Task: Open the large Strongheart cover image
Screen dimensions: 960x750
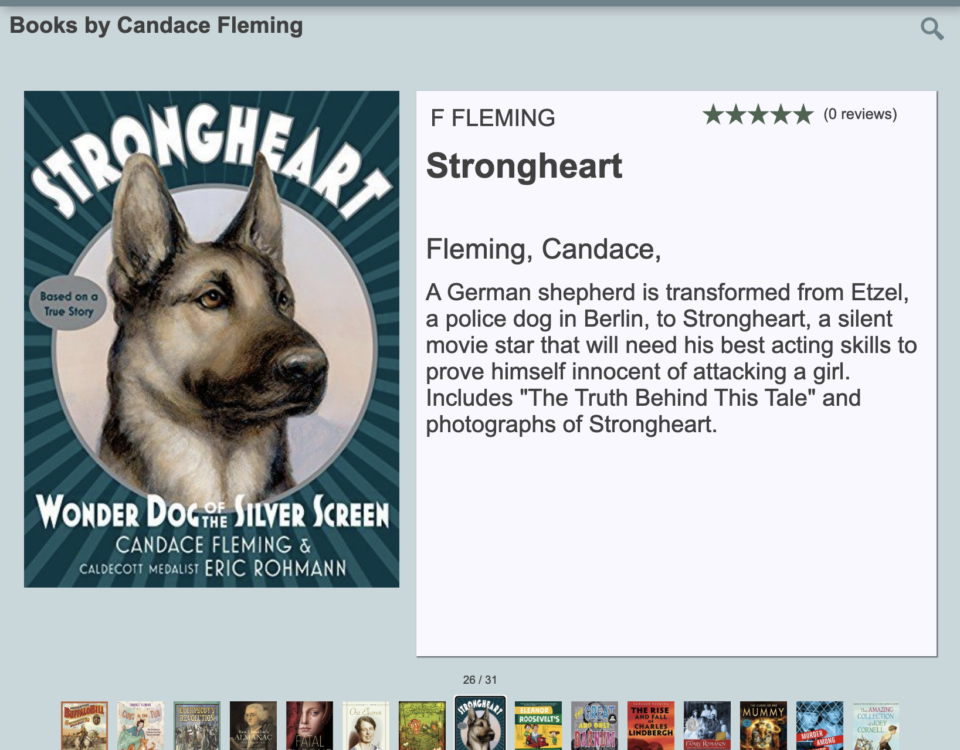Action: click(x=212, y=339)
